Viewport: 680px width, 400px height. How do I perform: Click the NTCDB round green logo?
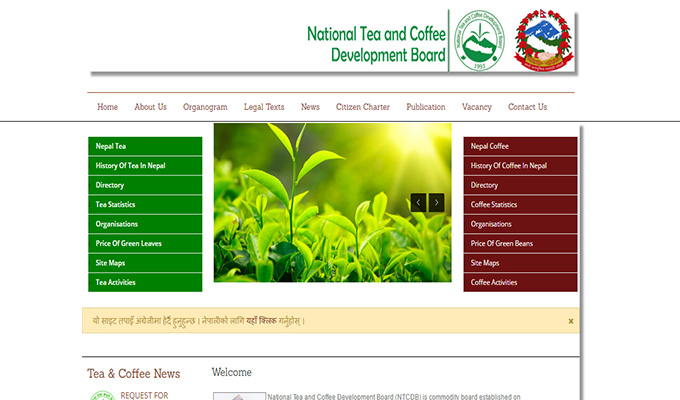[x=479, y=41]
